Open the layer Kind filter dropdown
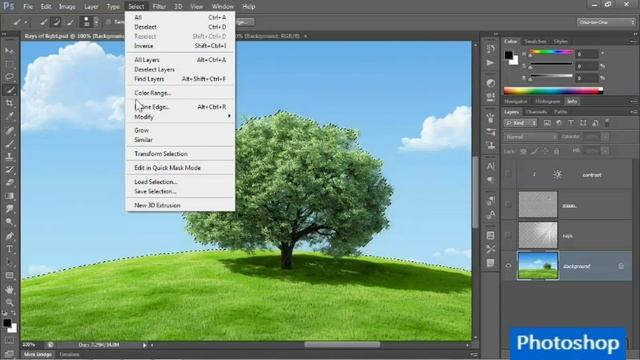 (x=520, y=123)
